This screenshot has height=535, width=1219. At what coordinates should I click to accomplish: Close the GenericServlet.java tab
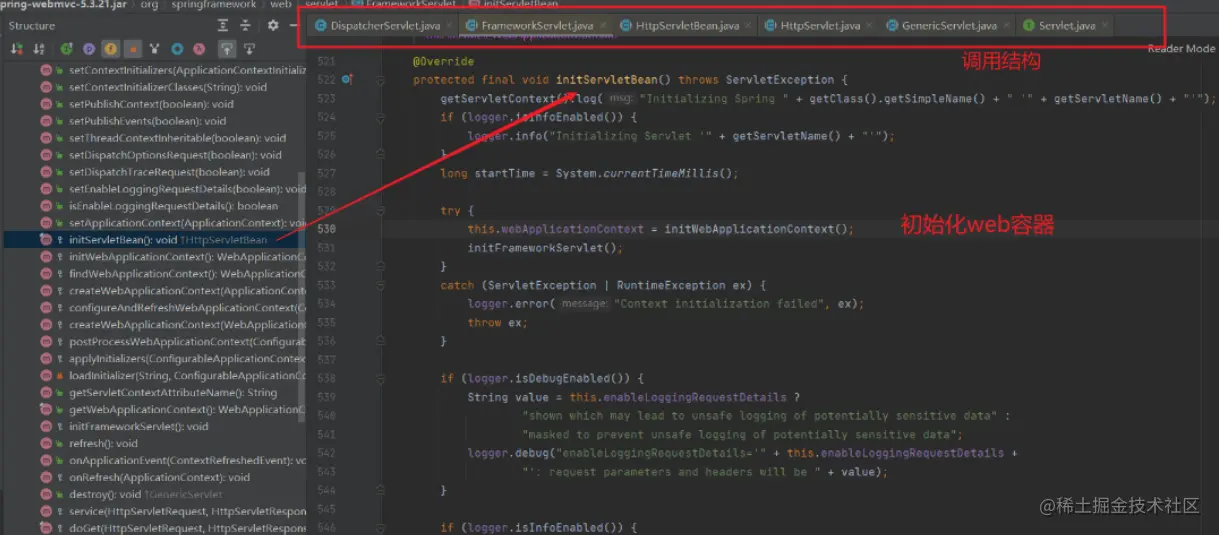click(1005, 25)
